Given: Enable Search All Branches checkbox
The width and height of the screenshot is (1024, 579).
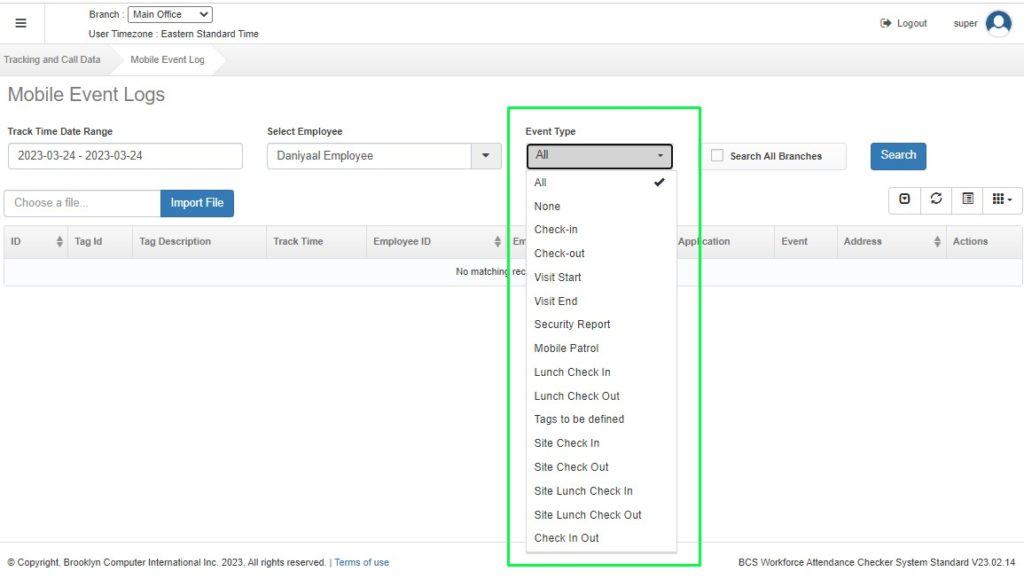Looking at the screenshot, I should [717, 156].
